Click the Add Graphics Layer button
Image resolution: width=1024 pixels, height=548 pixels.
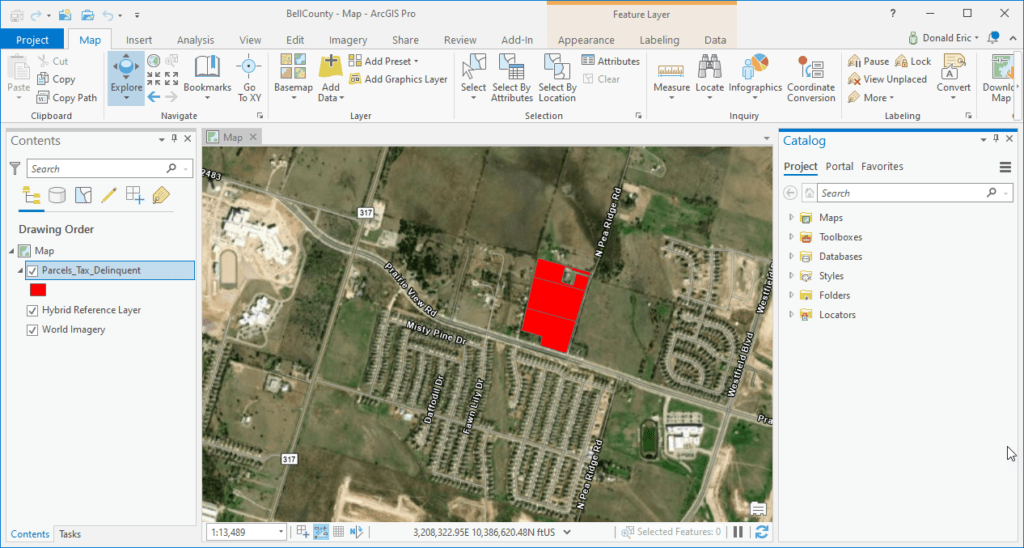[398, 79]
